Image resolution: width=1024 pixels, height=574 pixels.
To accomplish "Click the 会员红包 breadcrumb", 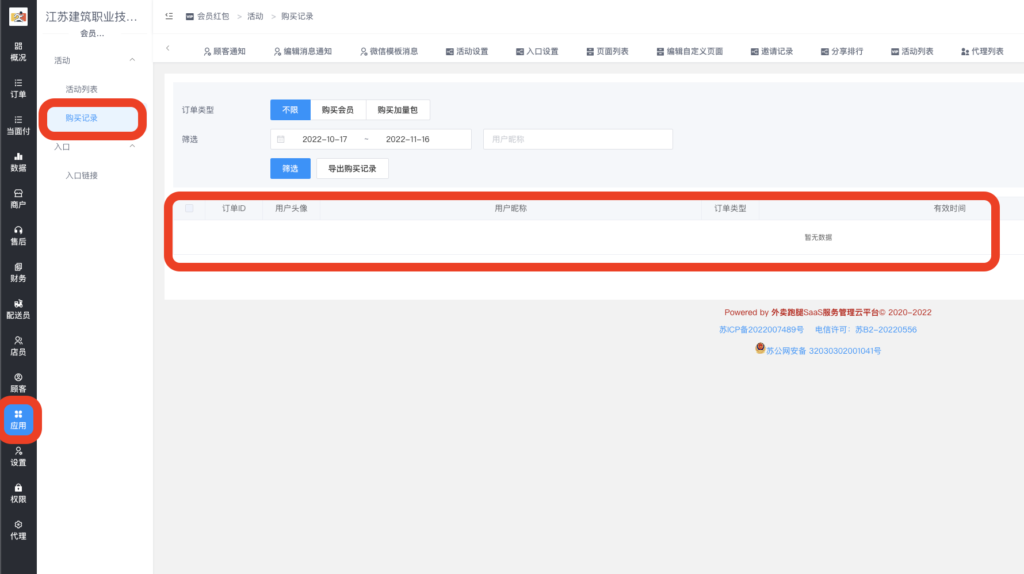I will (x=208, y=16).
